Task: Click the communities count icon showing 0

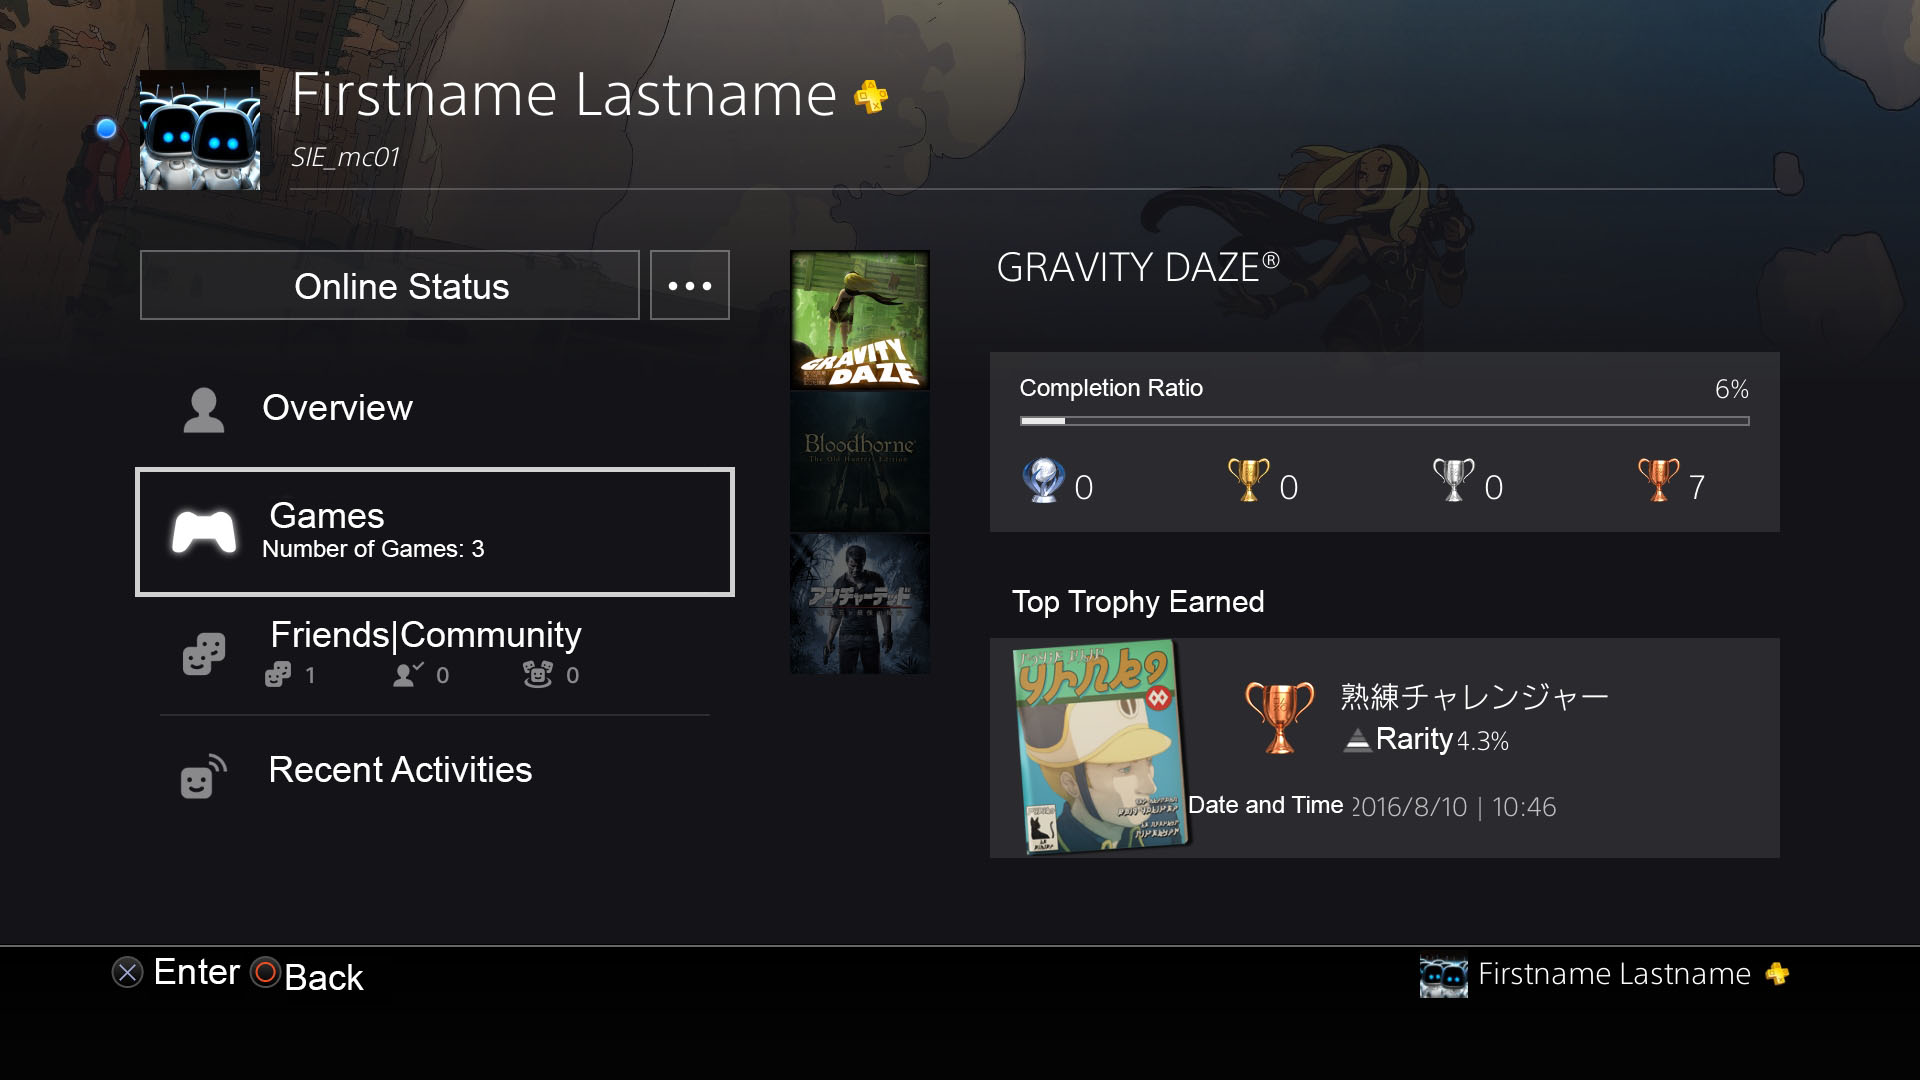Action: click(x=537, y=675)
